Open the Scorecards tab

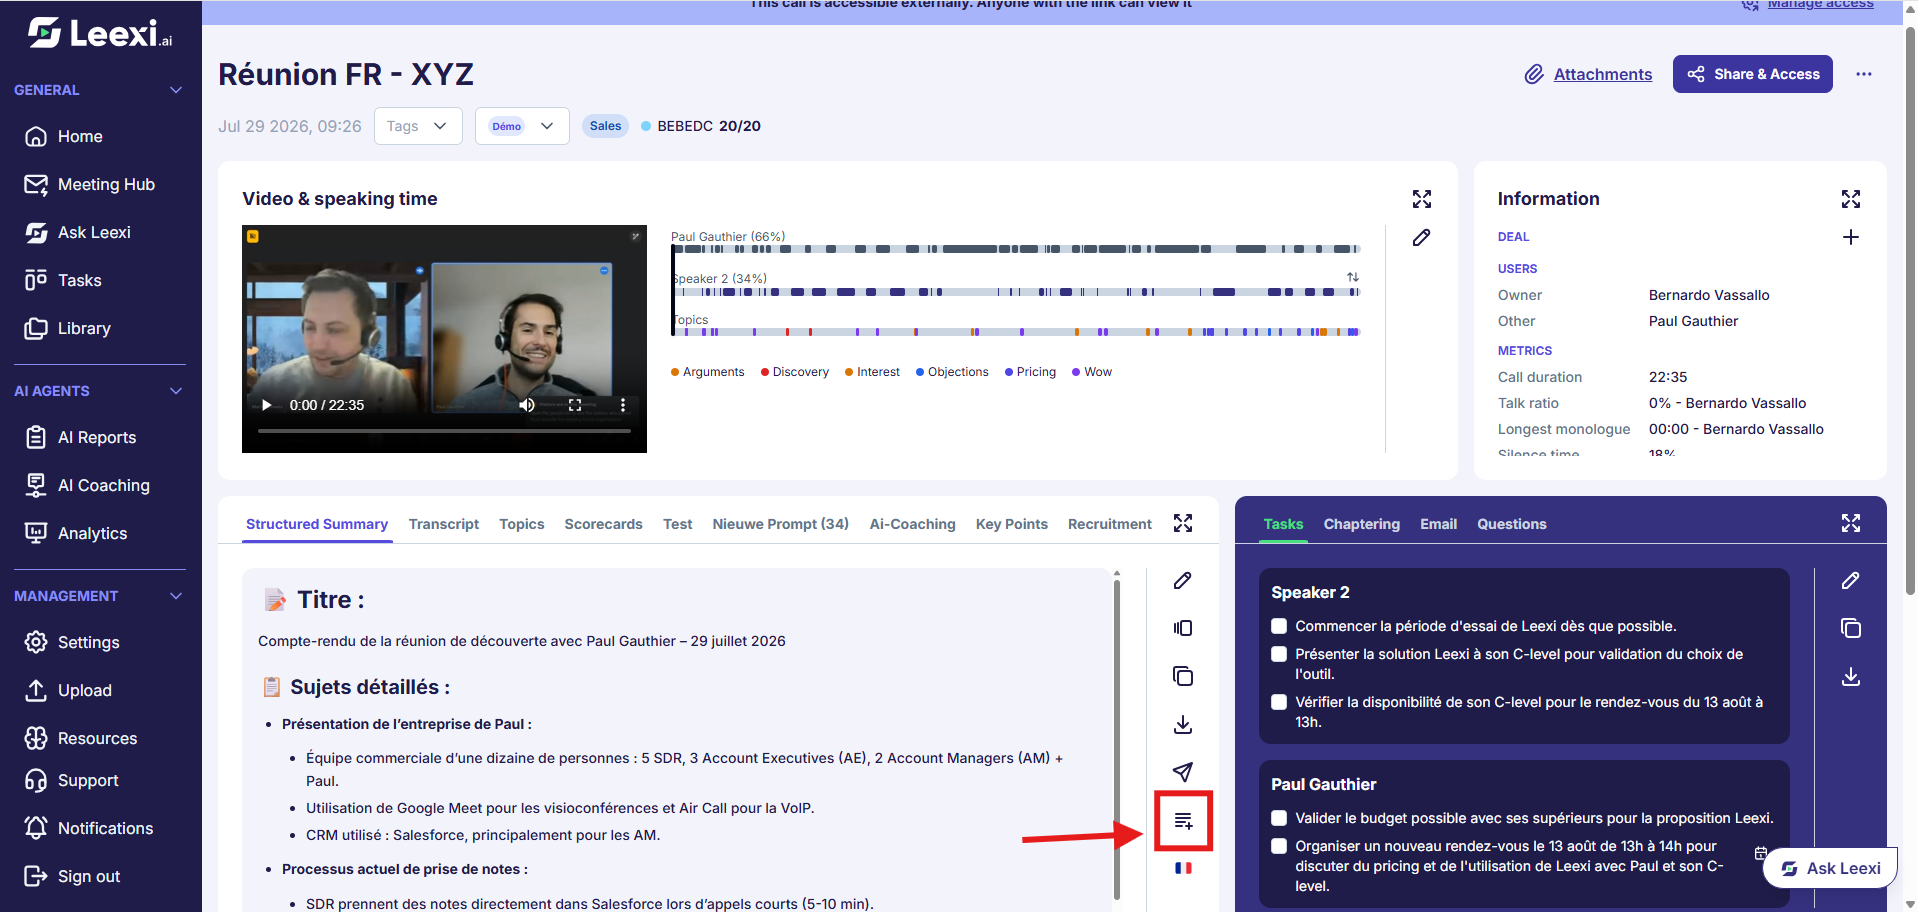pyautogui.click(x=603, y=524)
